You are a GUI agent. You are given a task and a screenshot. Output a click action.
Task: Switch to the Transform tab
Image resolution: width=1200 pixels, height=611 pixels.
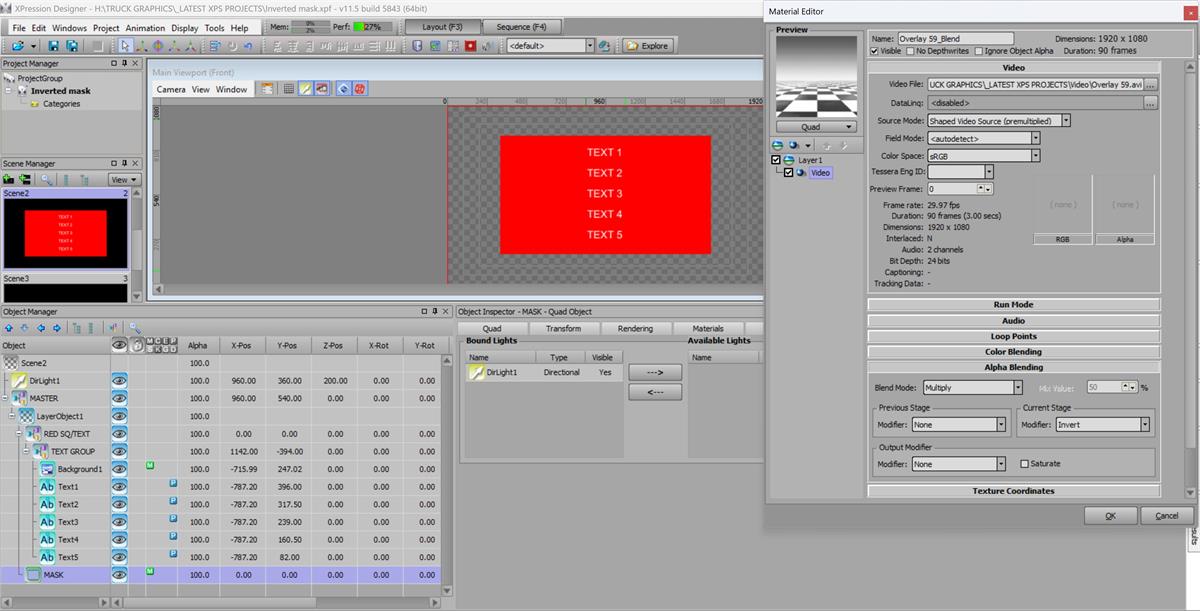tap(563, 328)
